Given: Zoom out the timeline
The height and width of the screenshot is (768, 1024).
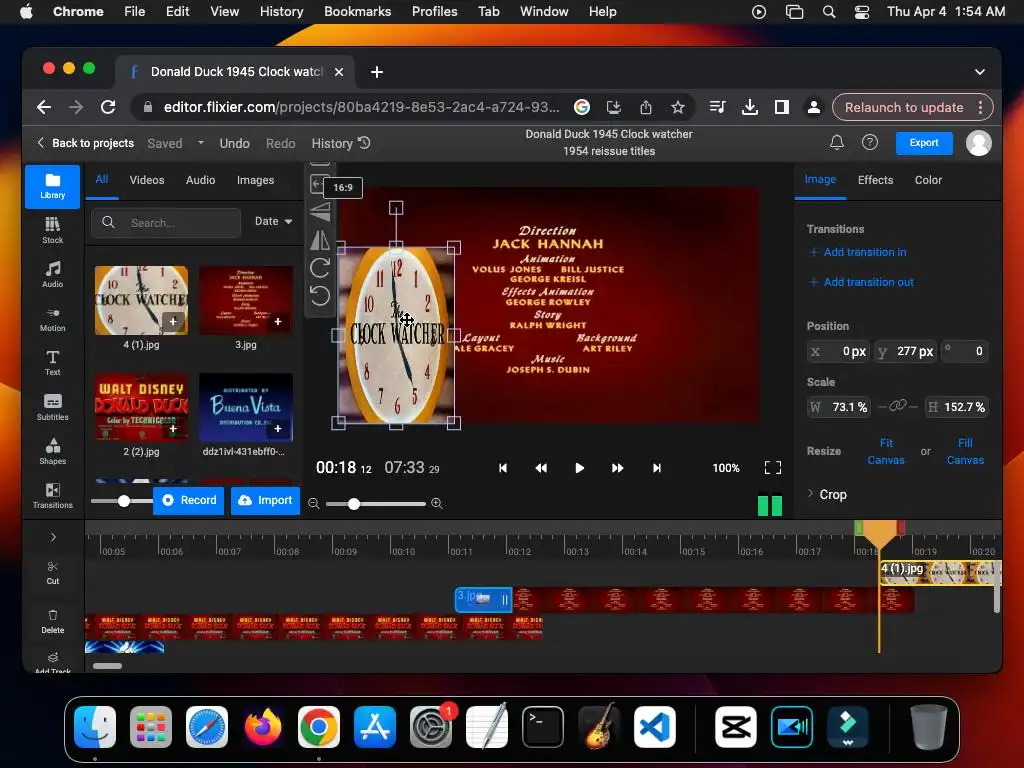Looking at the screenshot, I should click(313, 504).
